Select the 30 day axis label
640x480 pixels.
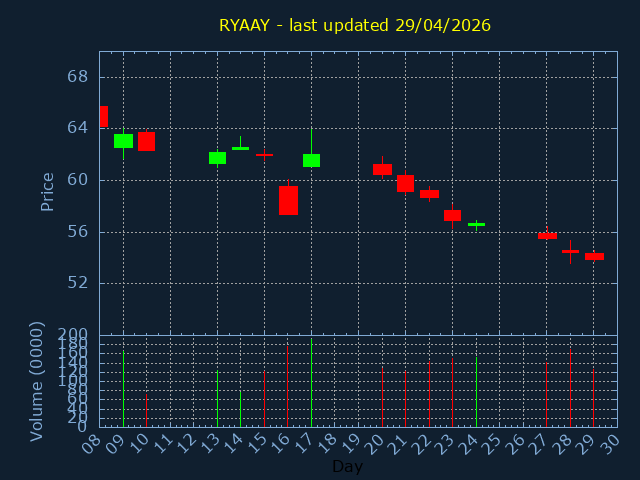coord(609,443)
